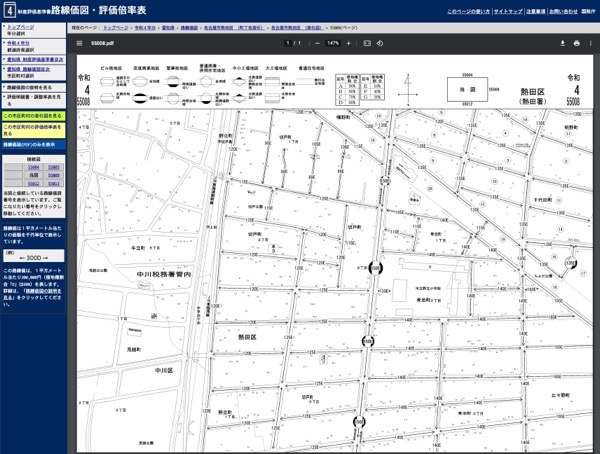This screenshot has height=454, width=600.
Task: Open トップページ link in left sidebar
Action: click(21, 27)
